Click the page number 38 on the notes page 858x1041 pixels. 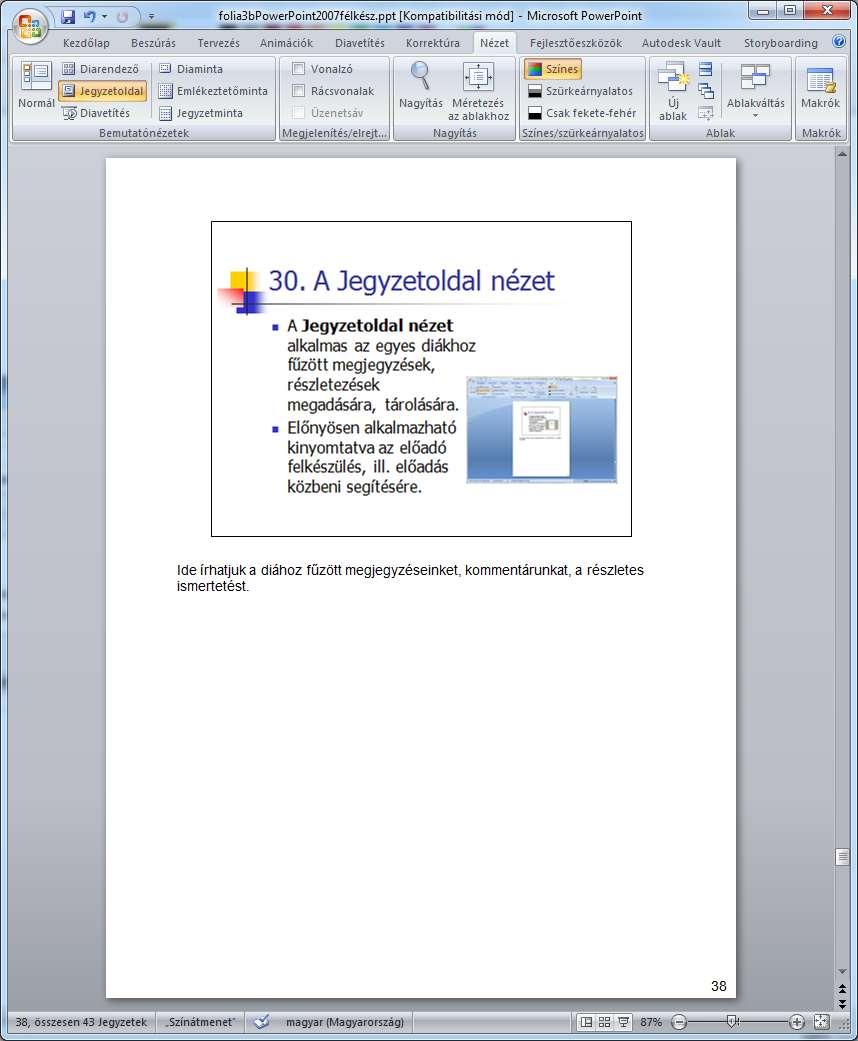(719, 987)
